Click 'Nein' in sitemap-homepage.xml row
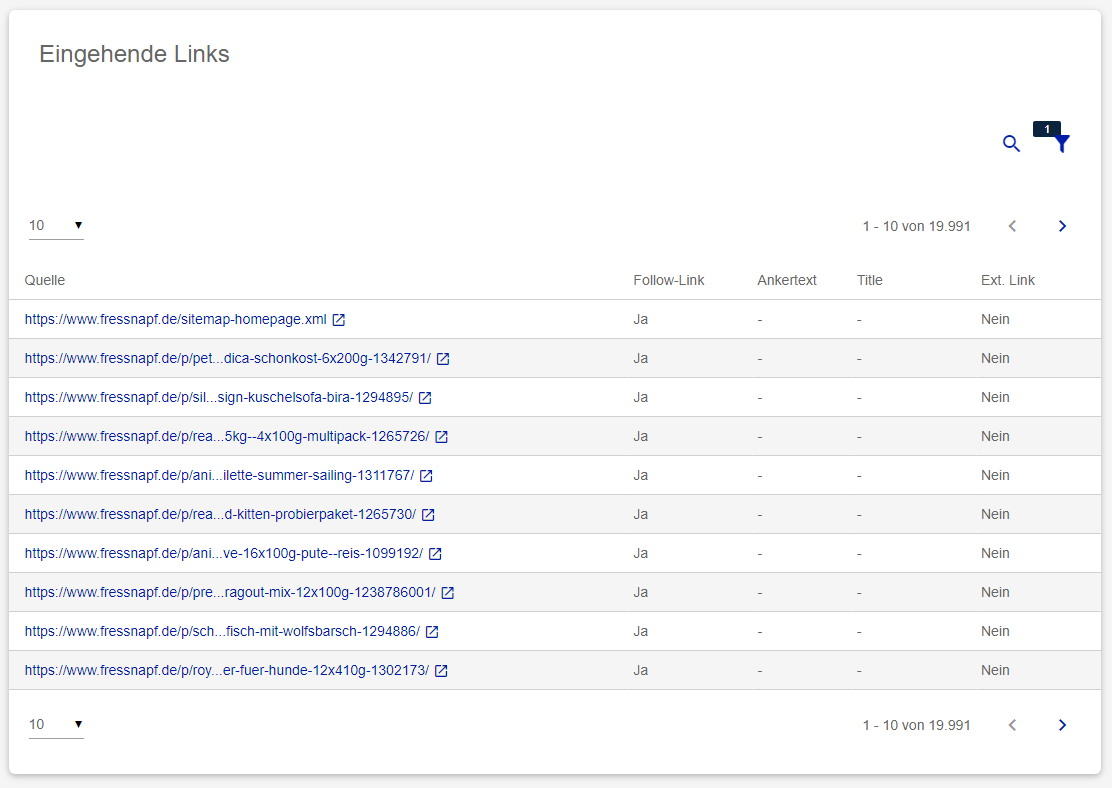The width and height of the screenshot is (1112, 788). (x=995, y=319)
